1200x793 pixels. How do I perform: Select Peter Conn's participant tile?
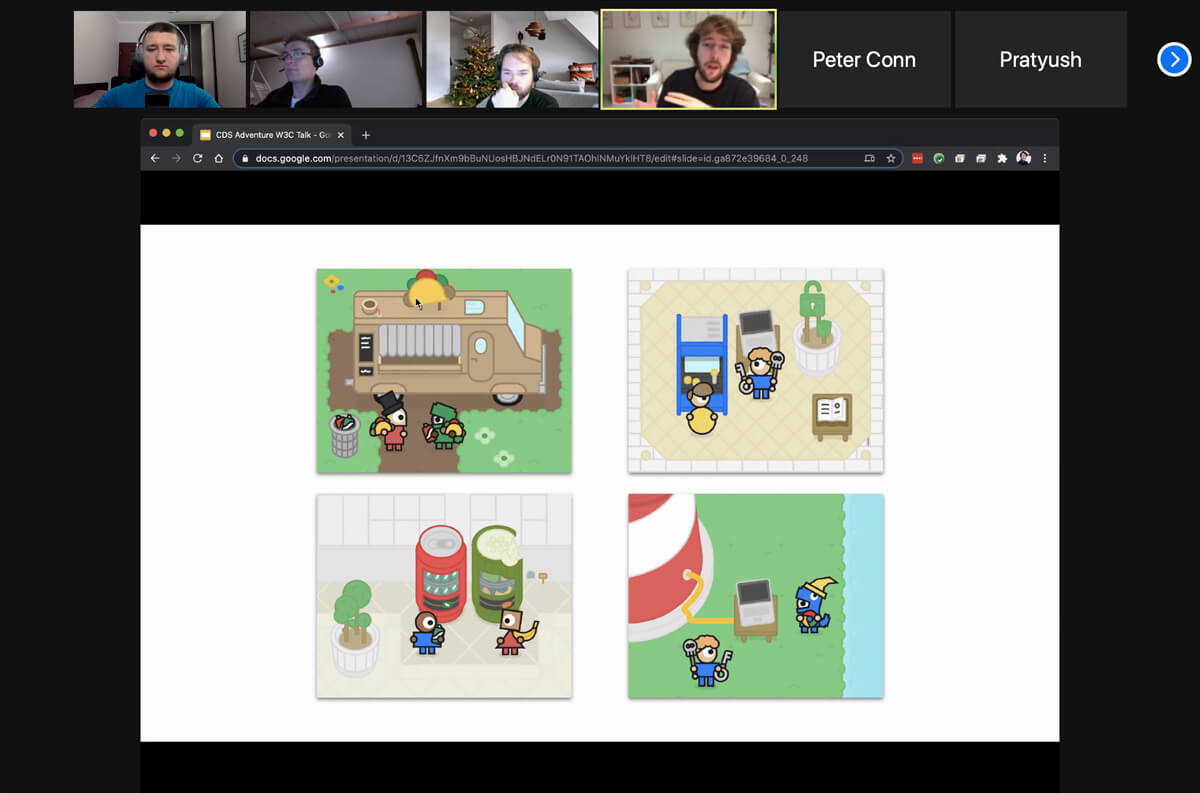(864, 59)
